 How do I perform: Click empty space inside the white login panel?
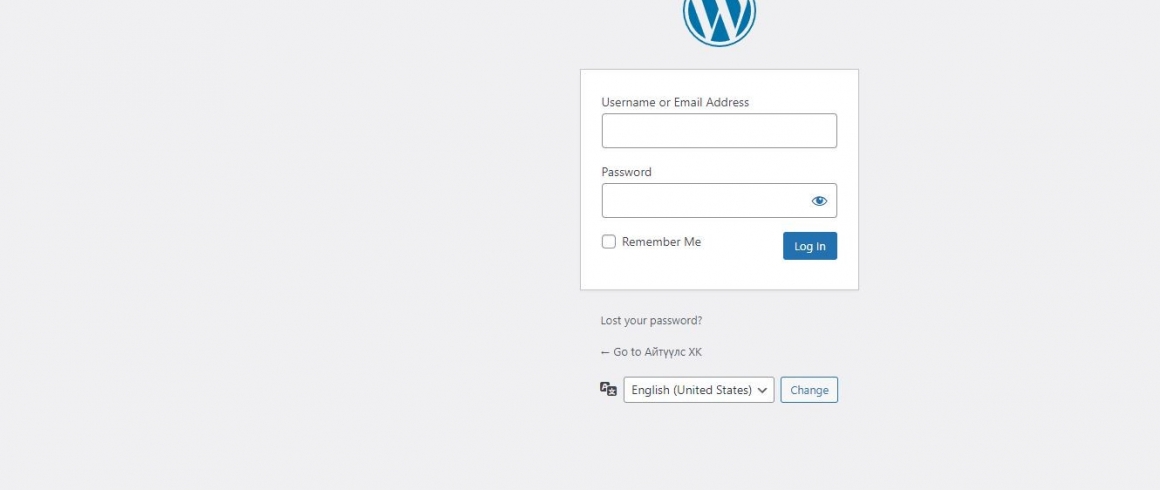[719, 275]
